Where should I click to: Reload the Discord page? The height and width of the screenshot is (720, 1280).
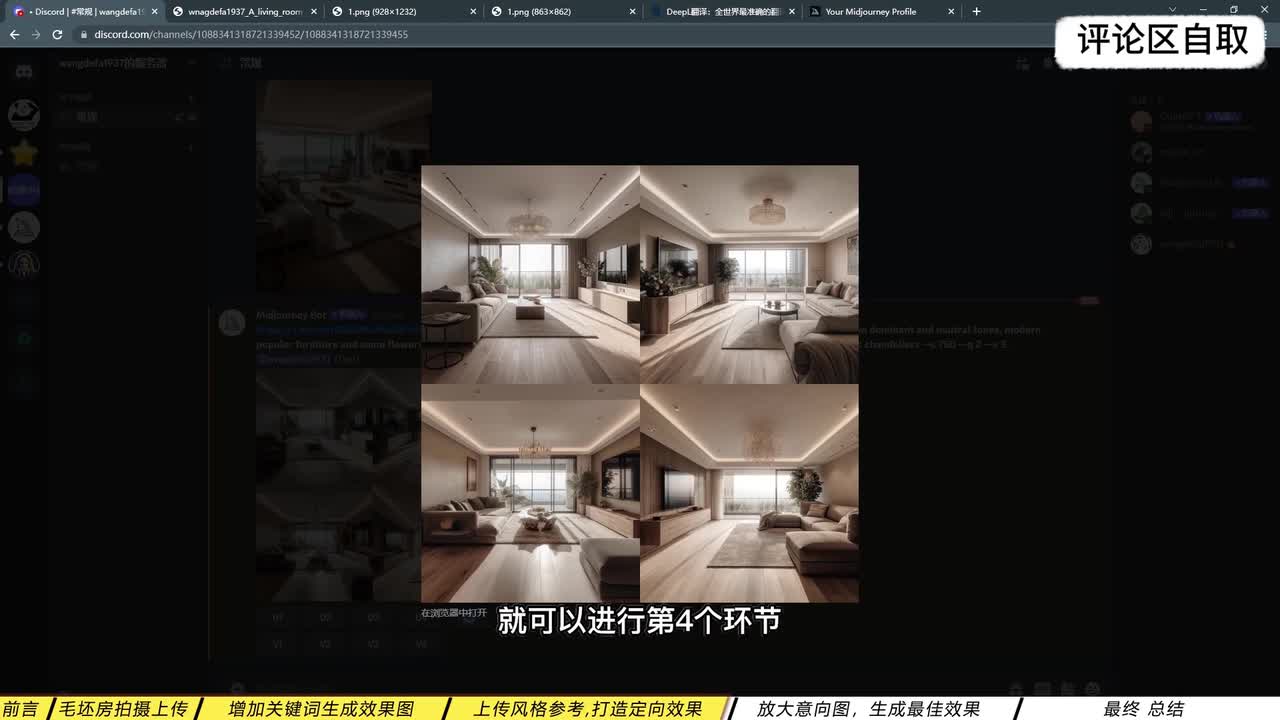click(x=58, y=34)
